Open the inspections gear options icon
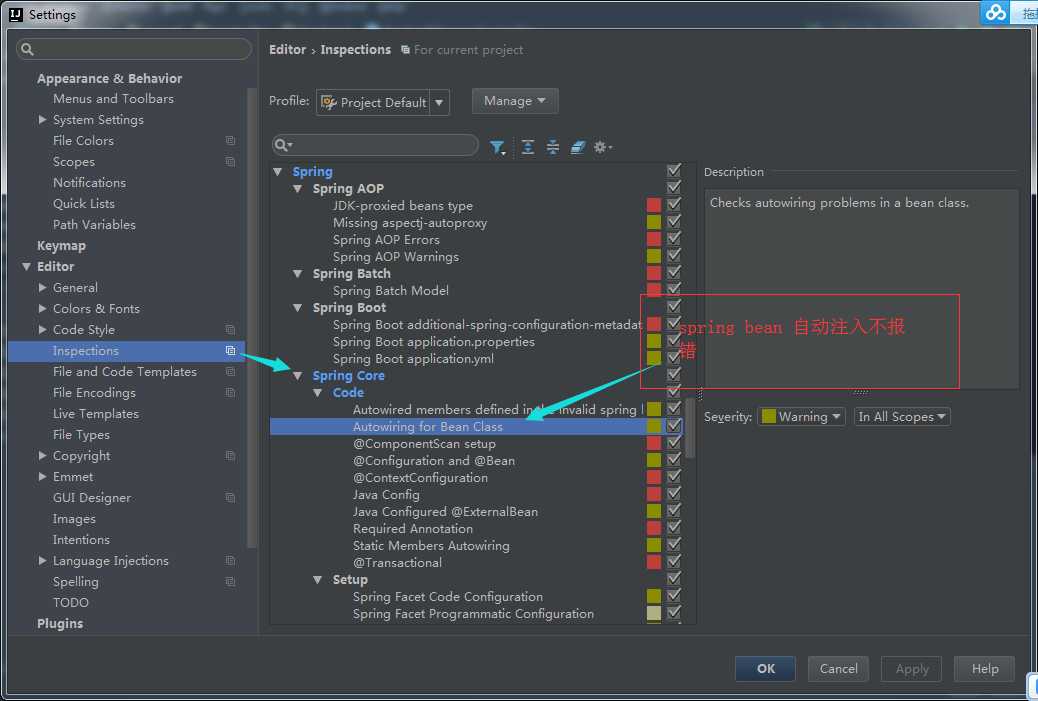 [x=602, y=147]
